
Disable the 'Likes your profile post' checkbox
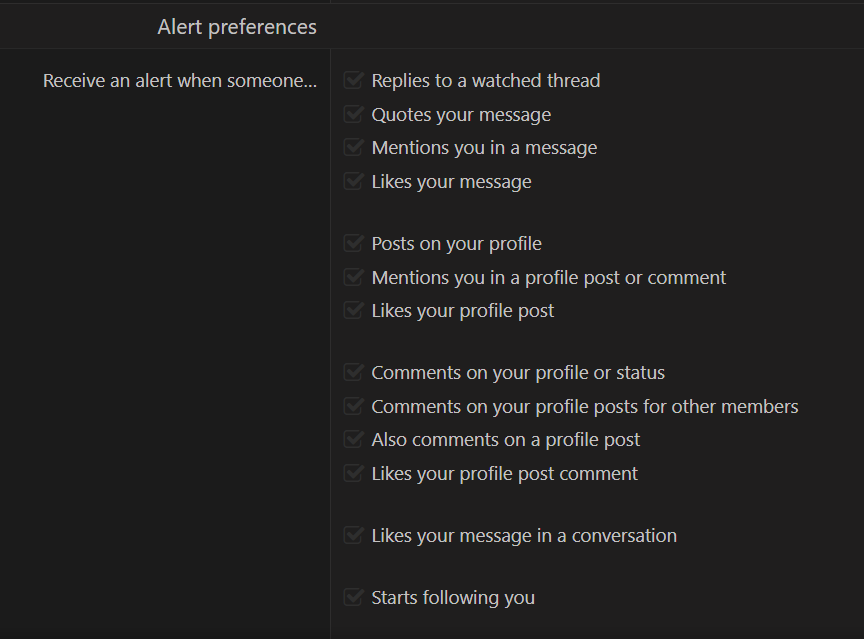click(353, 310)
